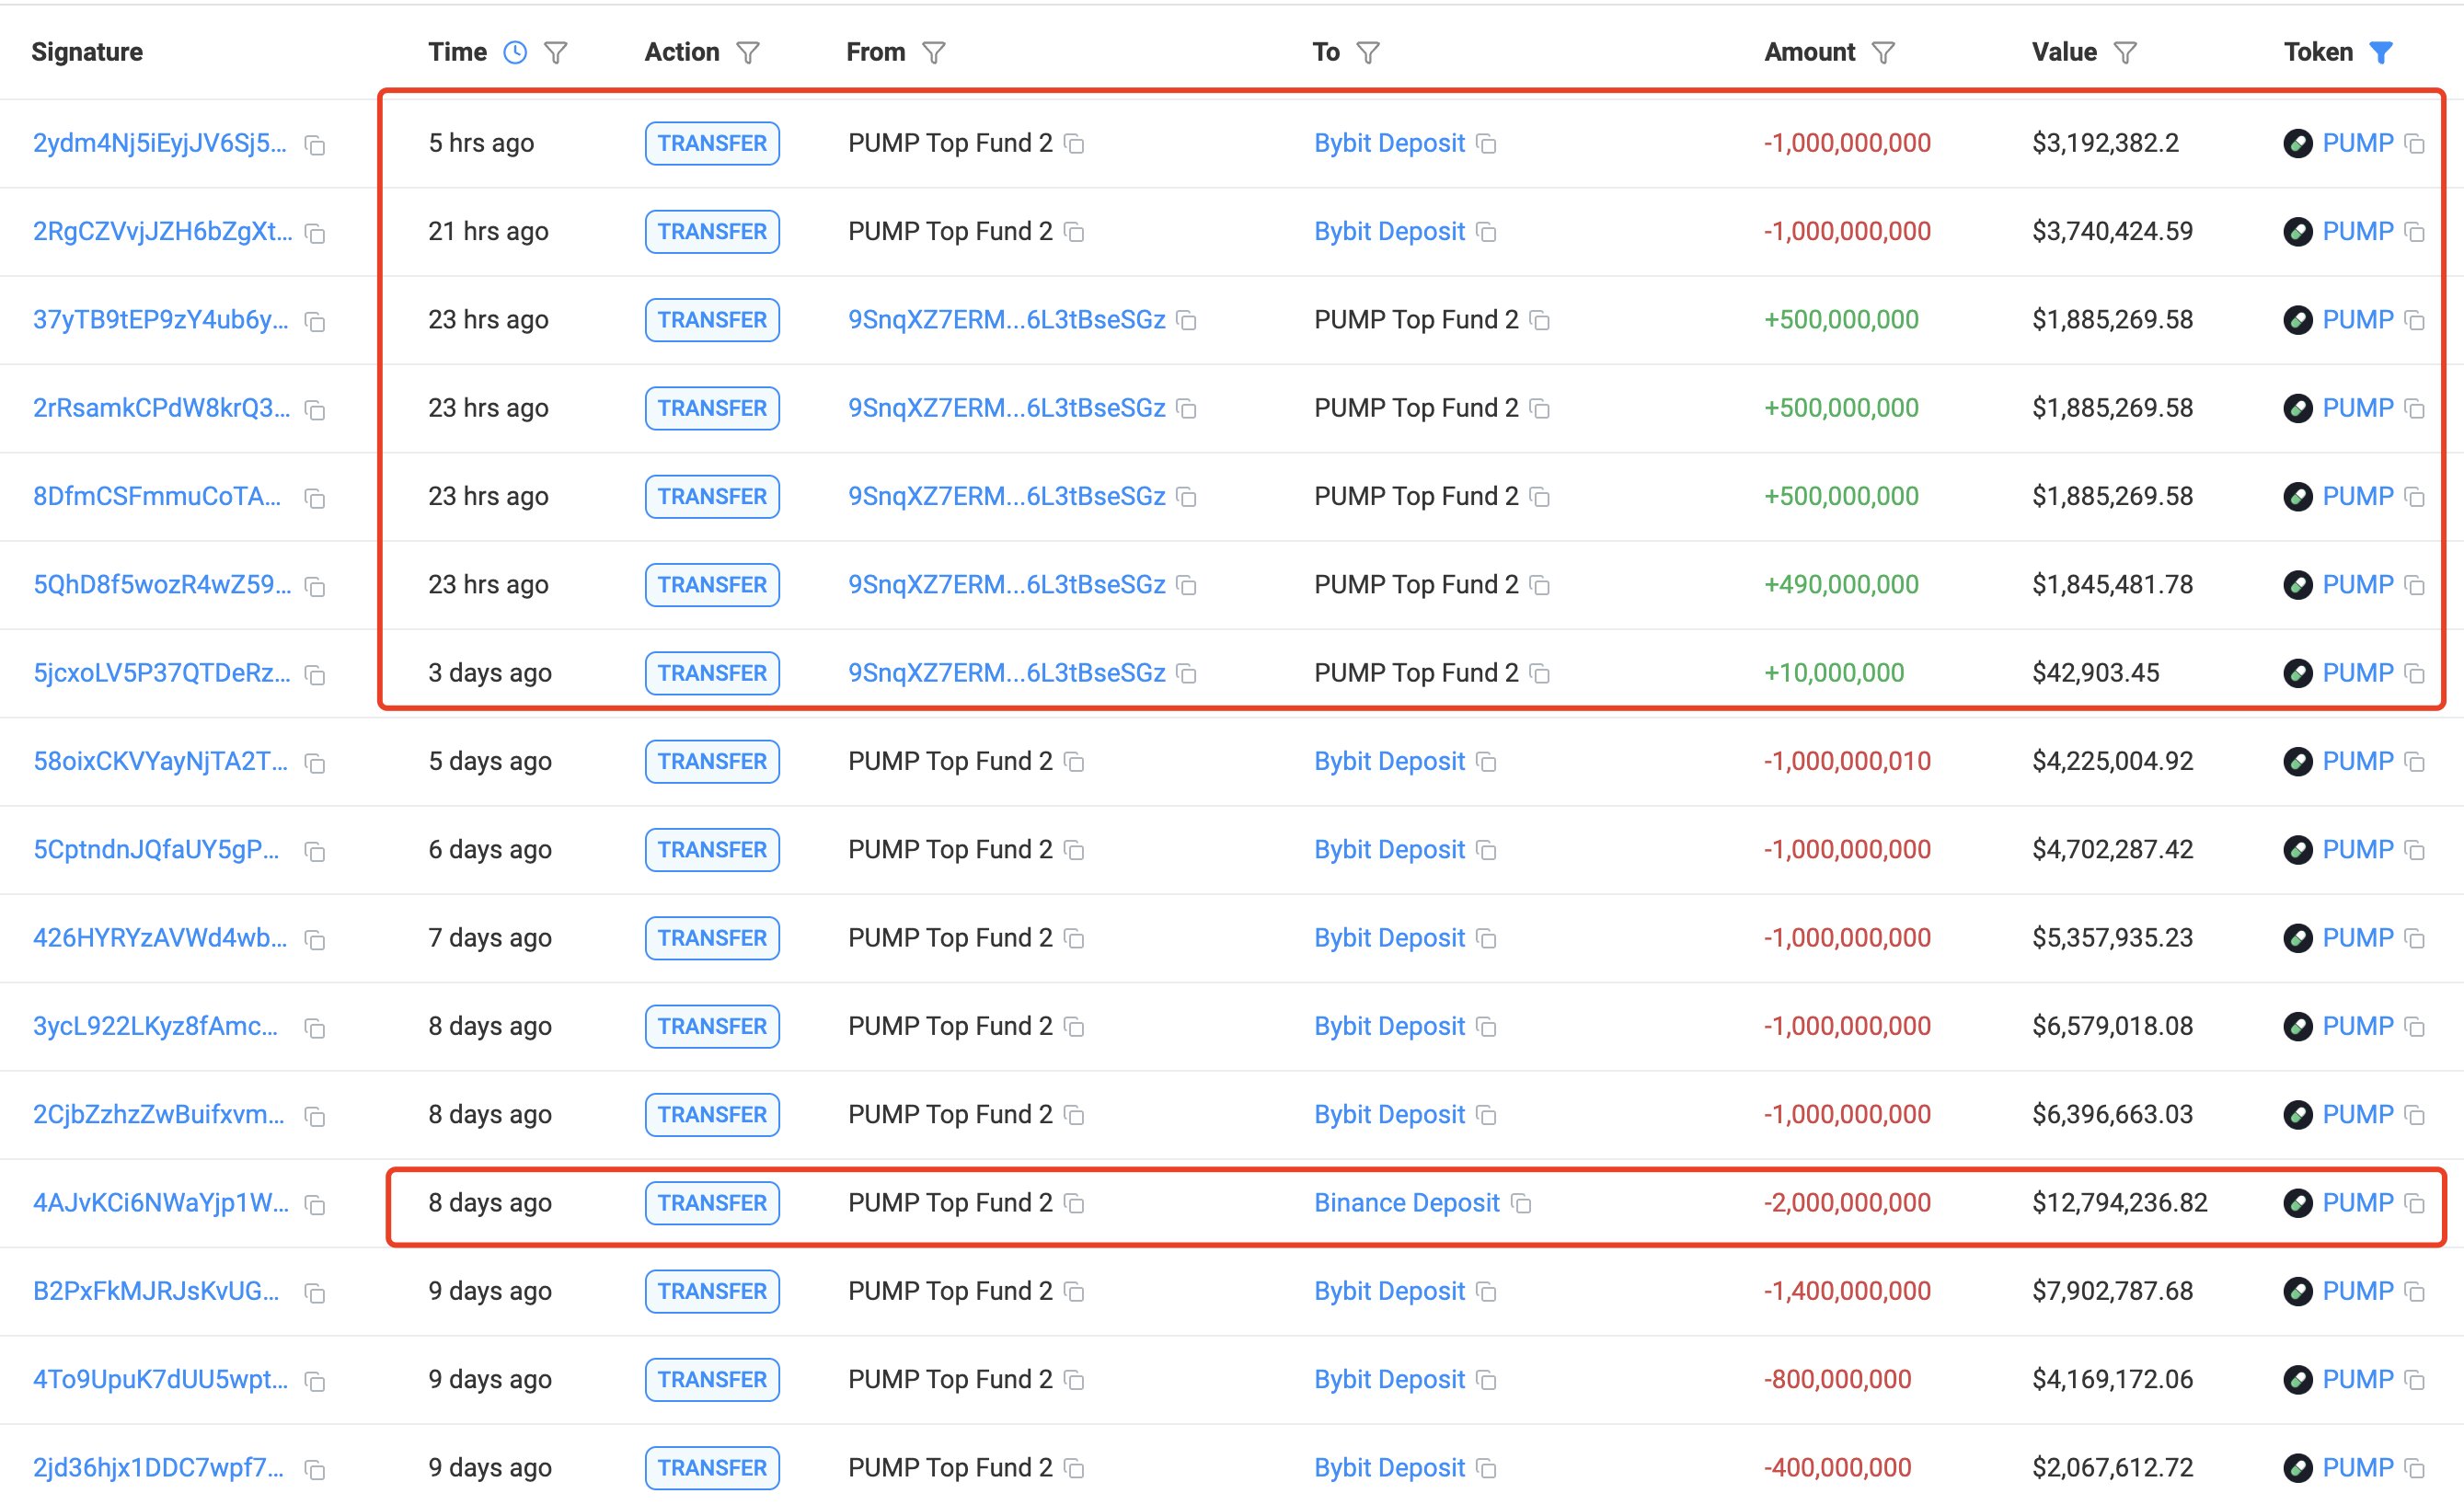This screenshot has width=2464, height=1505.
Task: Copy signature 2rRsamkCPdW8krQ3...
Action: point(315,410)
